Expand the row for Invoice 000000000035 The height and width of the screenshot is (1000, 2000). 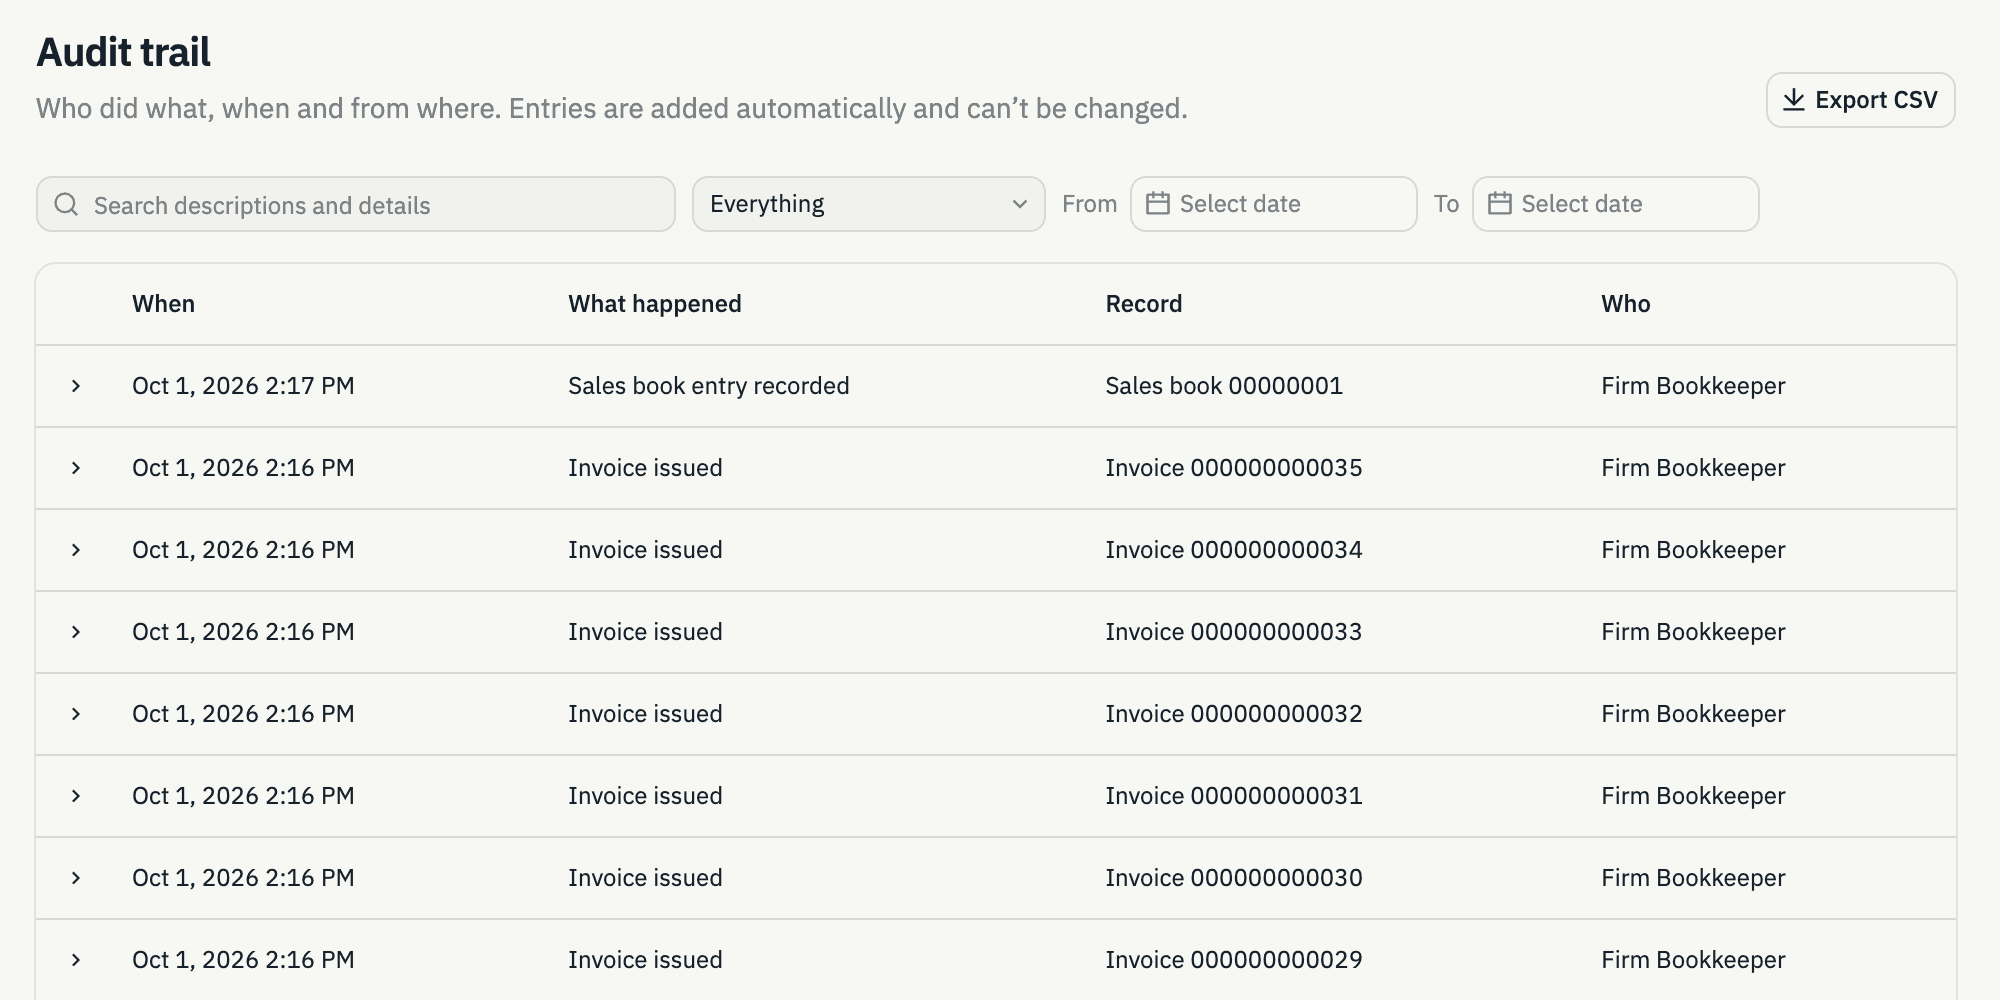point(76,468)
